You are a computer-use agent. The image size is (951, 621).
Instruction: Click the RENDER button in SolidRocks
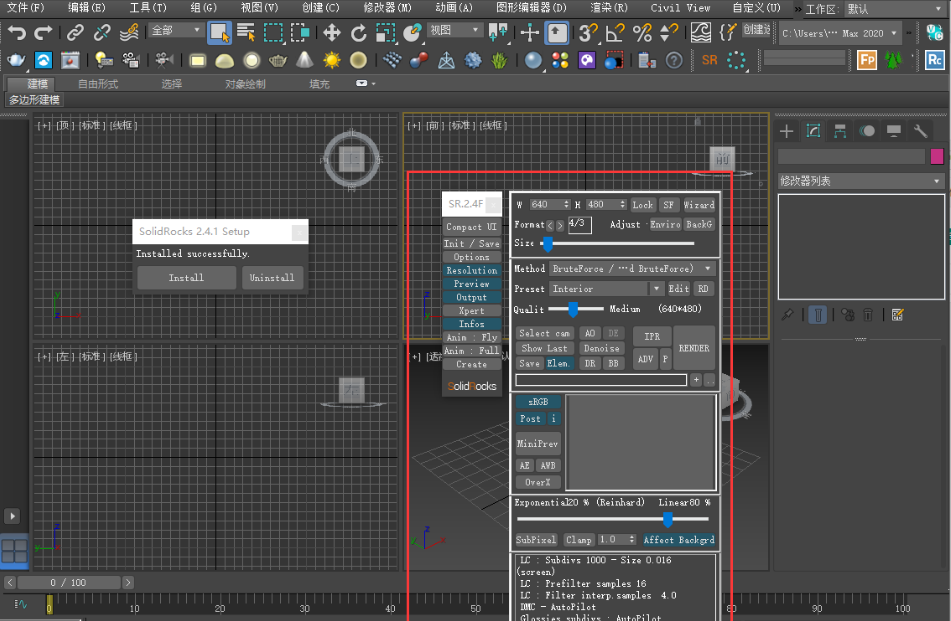pyautogui.click(x=694, y=348)
